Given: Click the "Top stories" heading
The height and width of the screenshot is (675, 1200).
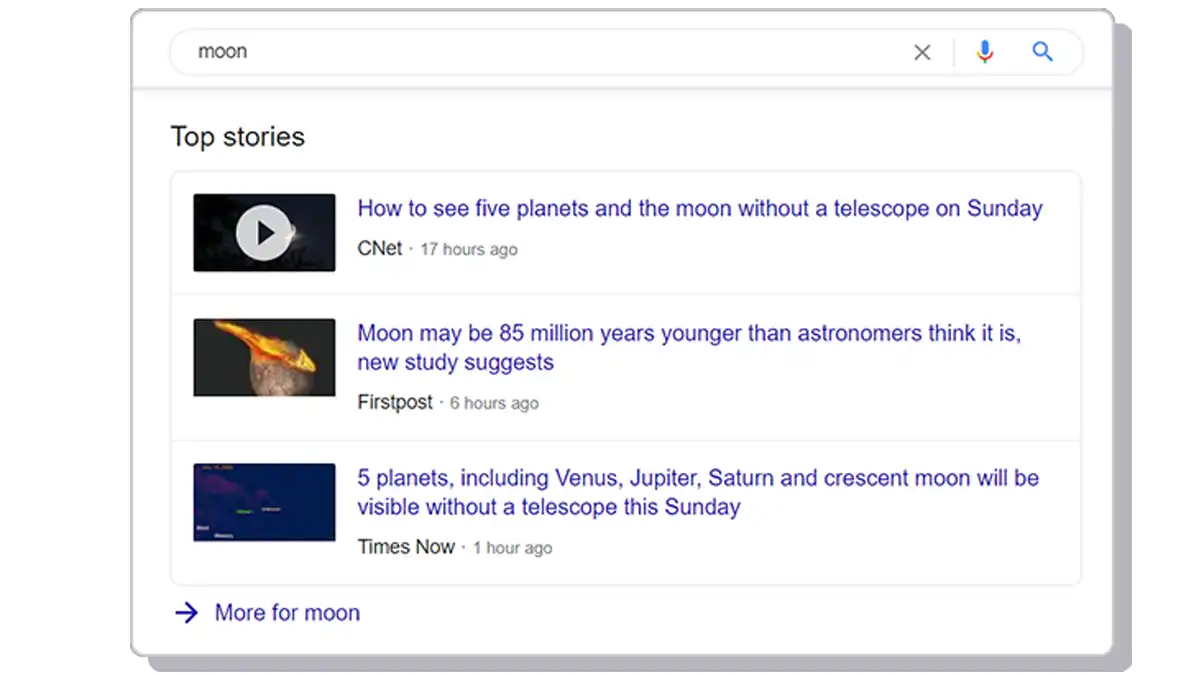Looking at the screenshot, I should [237, 137].
